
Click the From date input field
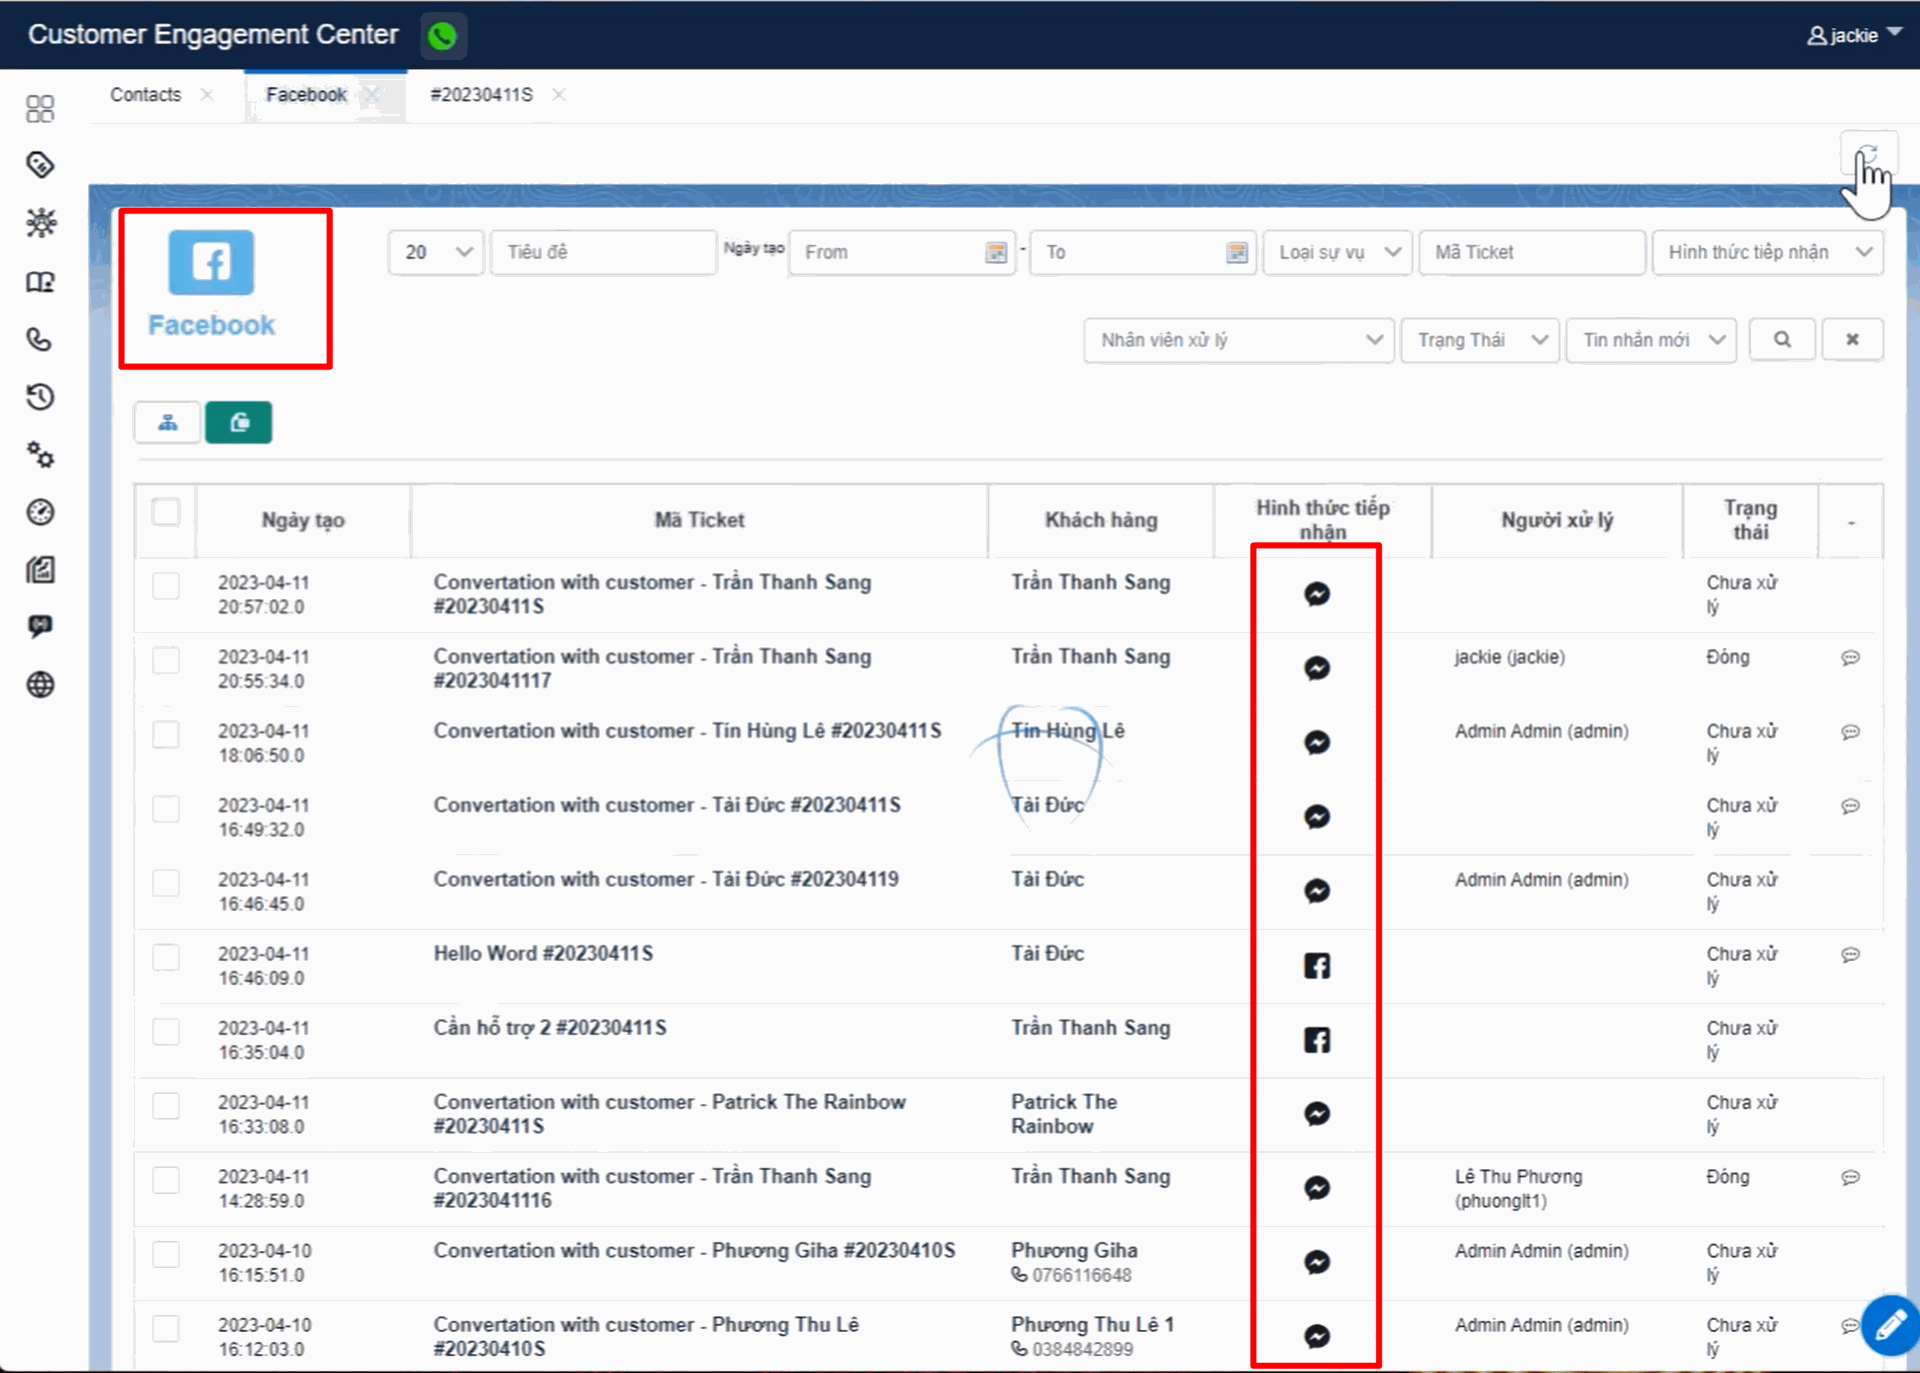coord(902,252)
